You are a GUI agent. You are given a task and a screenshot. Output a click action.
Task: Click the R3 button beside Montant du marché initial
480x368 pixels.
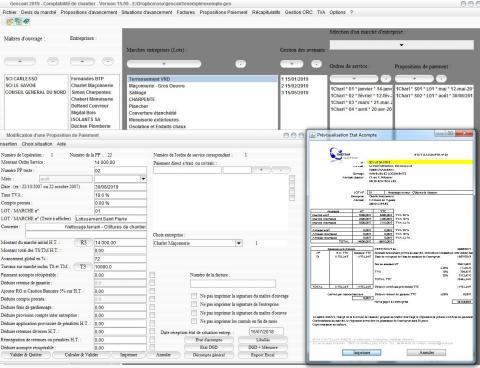(83, 243)
